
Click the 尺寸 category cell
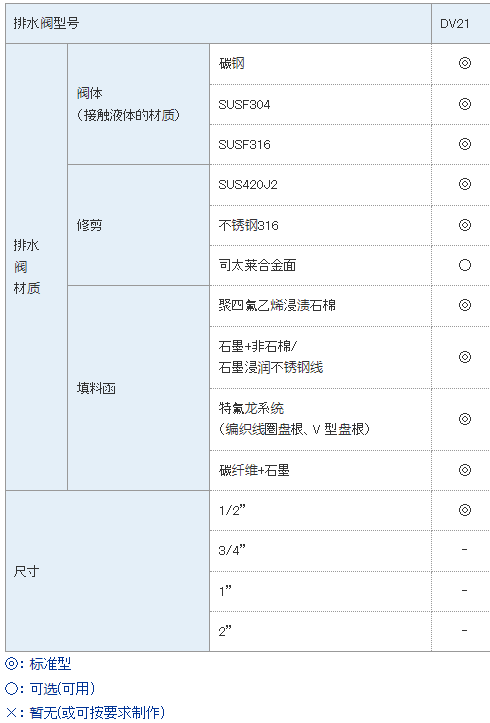[107, 571]
